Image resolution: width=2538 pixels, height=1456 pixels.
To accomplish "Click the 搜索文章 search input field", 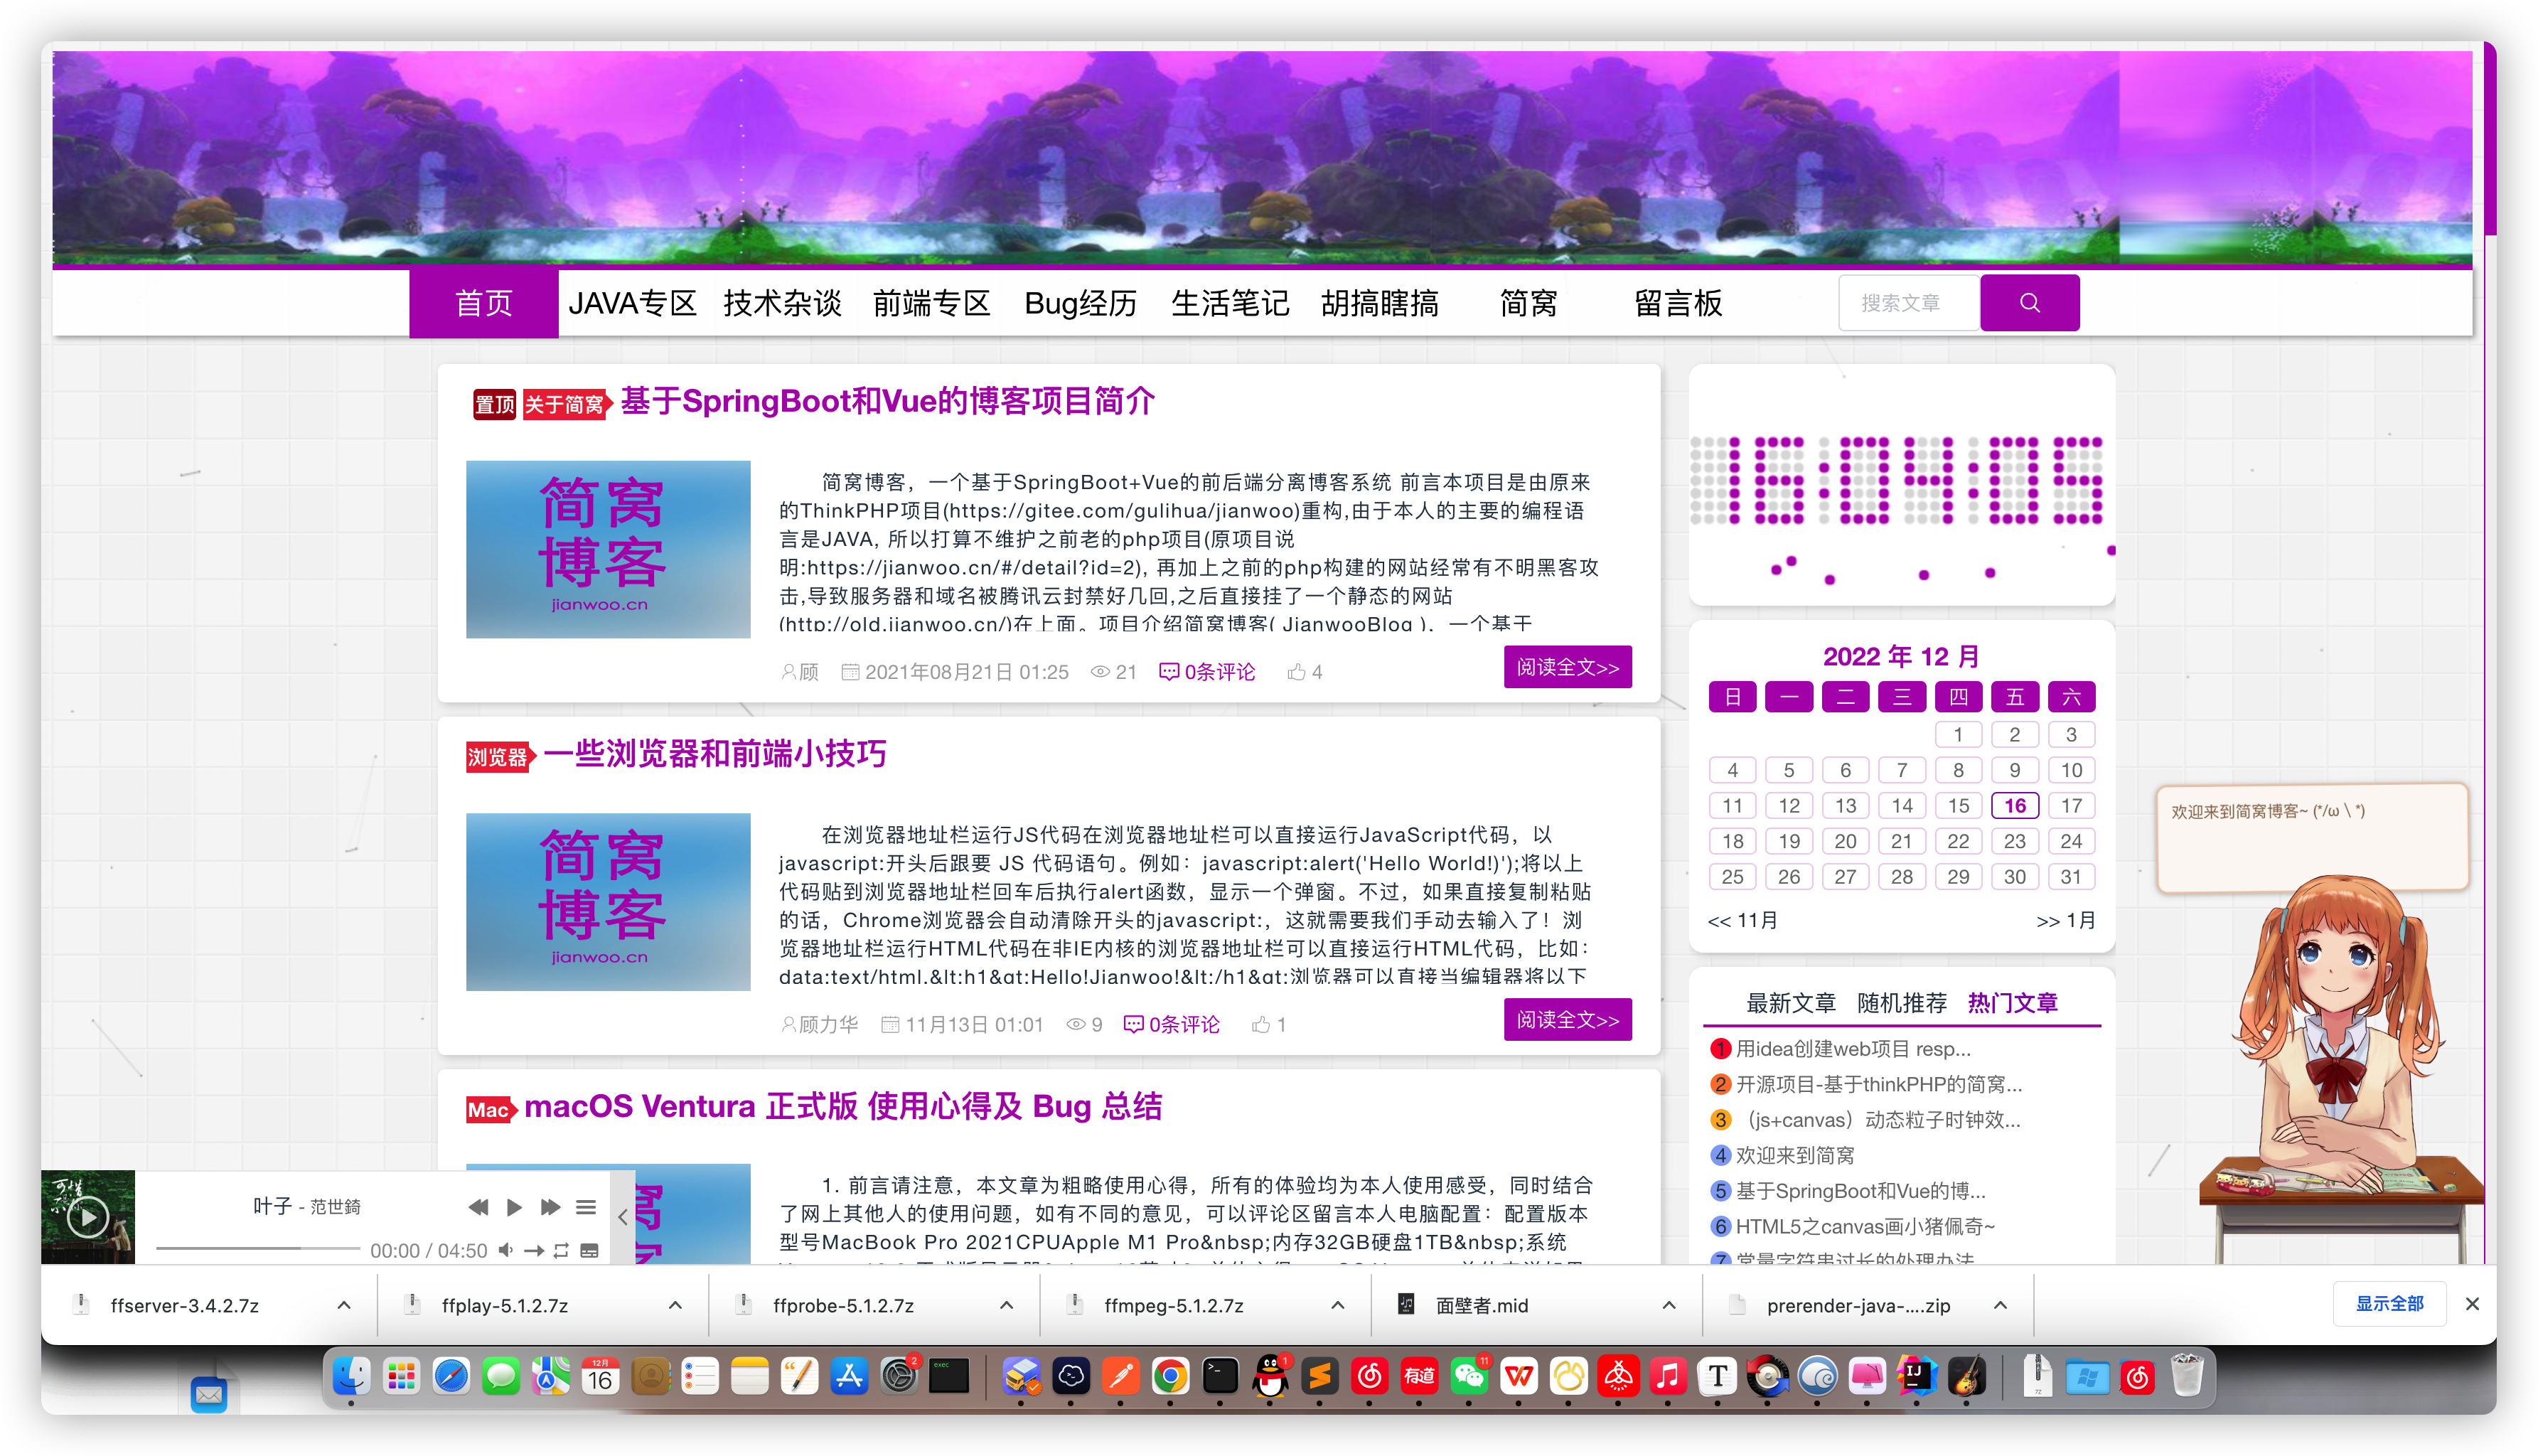I will tap(1909, 303).
